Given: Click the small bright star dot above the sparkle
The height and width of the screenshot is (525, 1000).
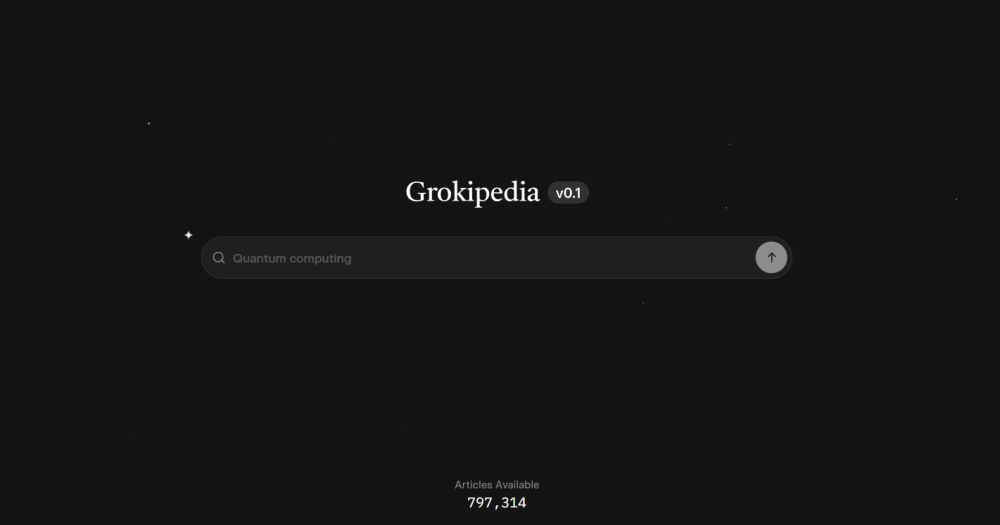Looking at the screenshot, I should 149,123.
